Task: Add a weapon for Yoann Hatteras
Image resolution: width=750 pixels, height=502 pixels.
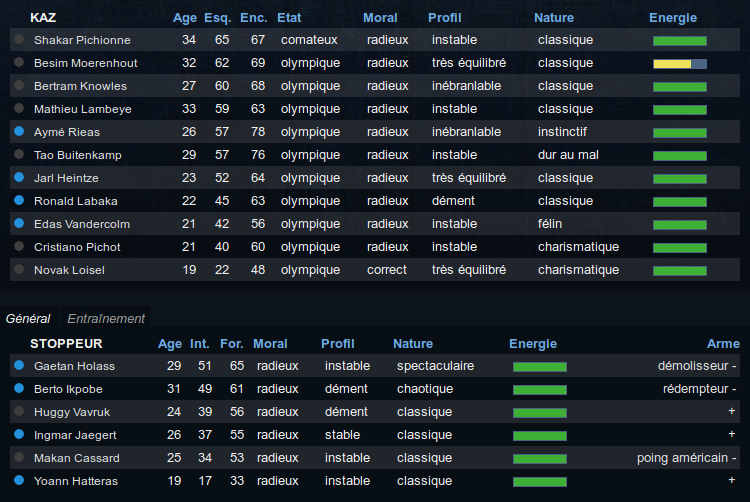Action: 731,480
